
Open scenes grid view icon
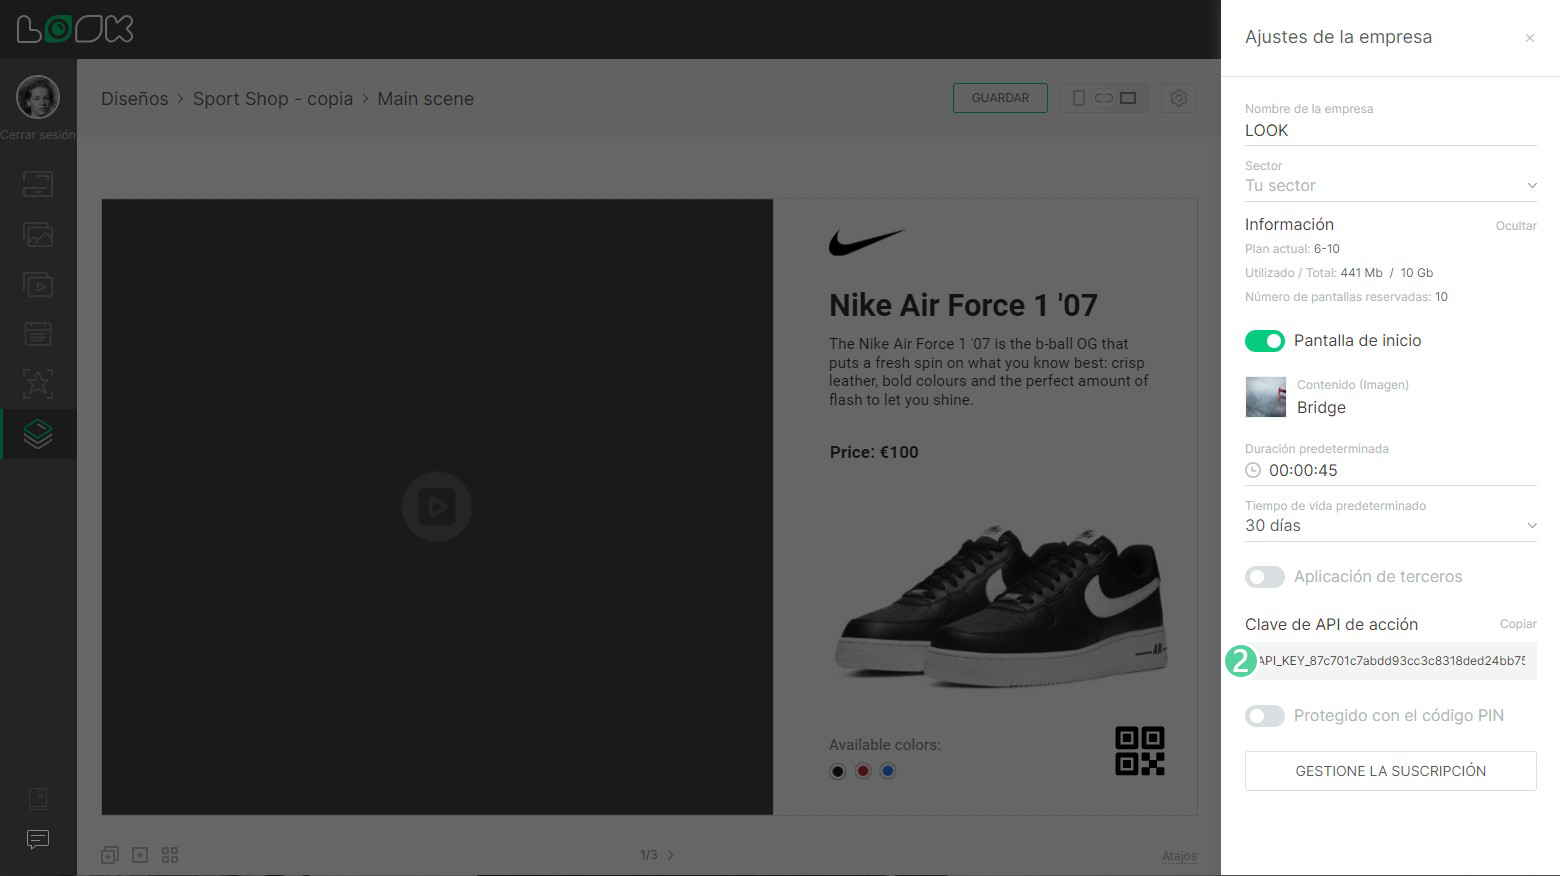(170, 855)
